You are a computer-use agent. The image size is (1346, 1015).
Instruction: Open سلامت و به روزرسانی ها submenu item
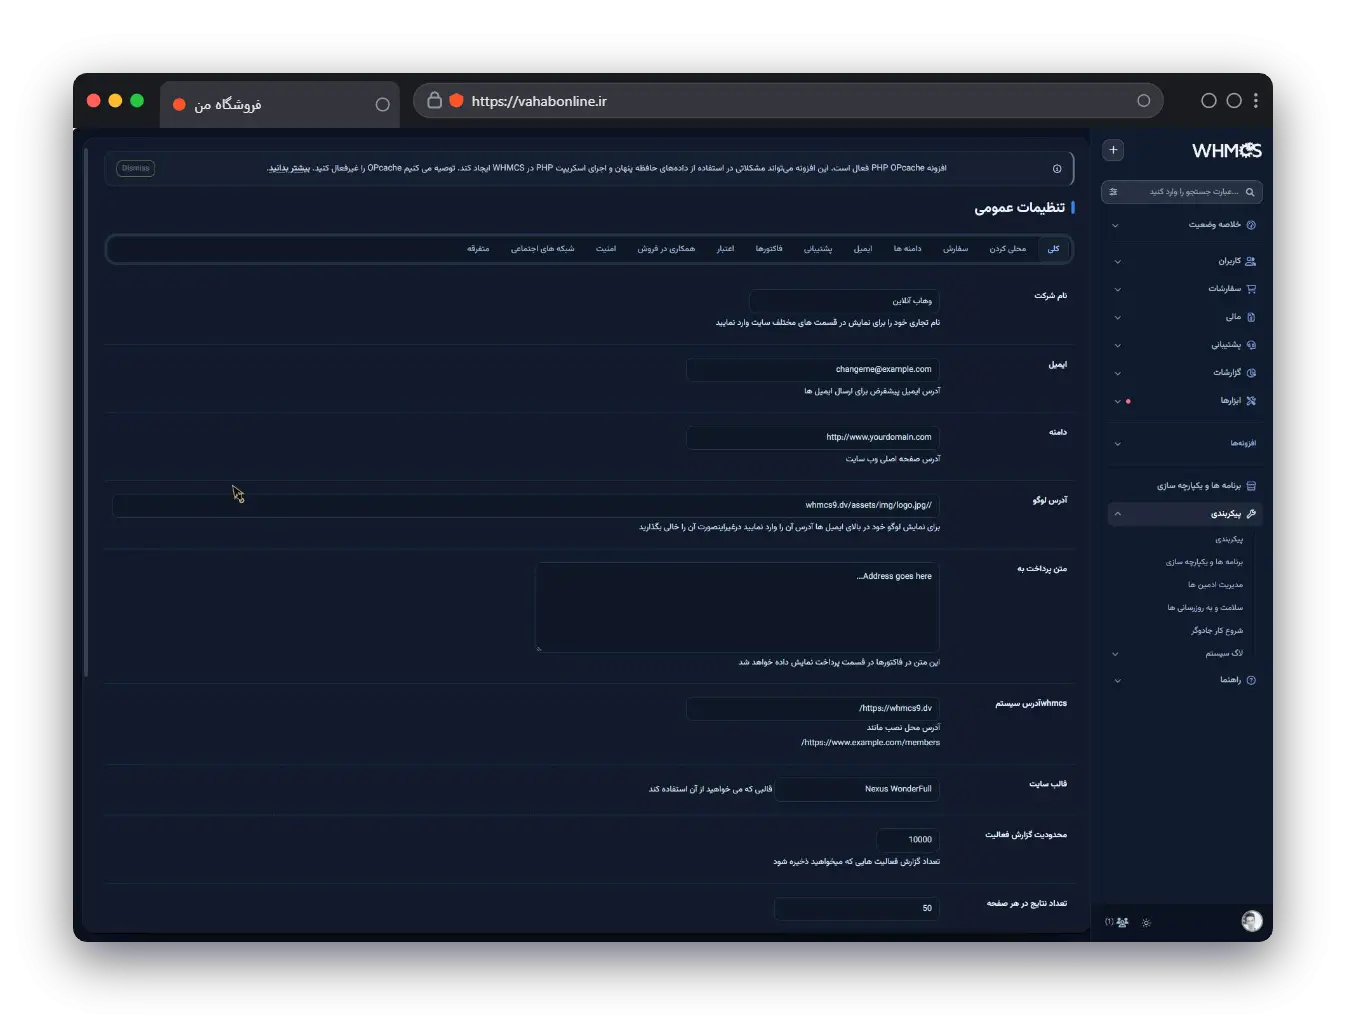tap(1205, 608)
